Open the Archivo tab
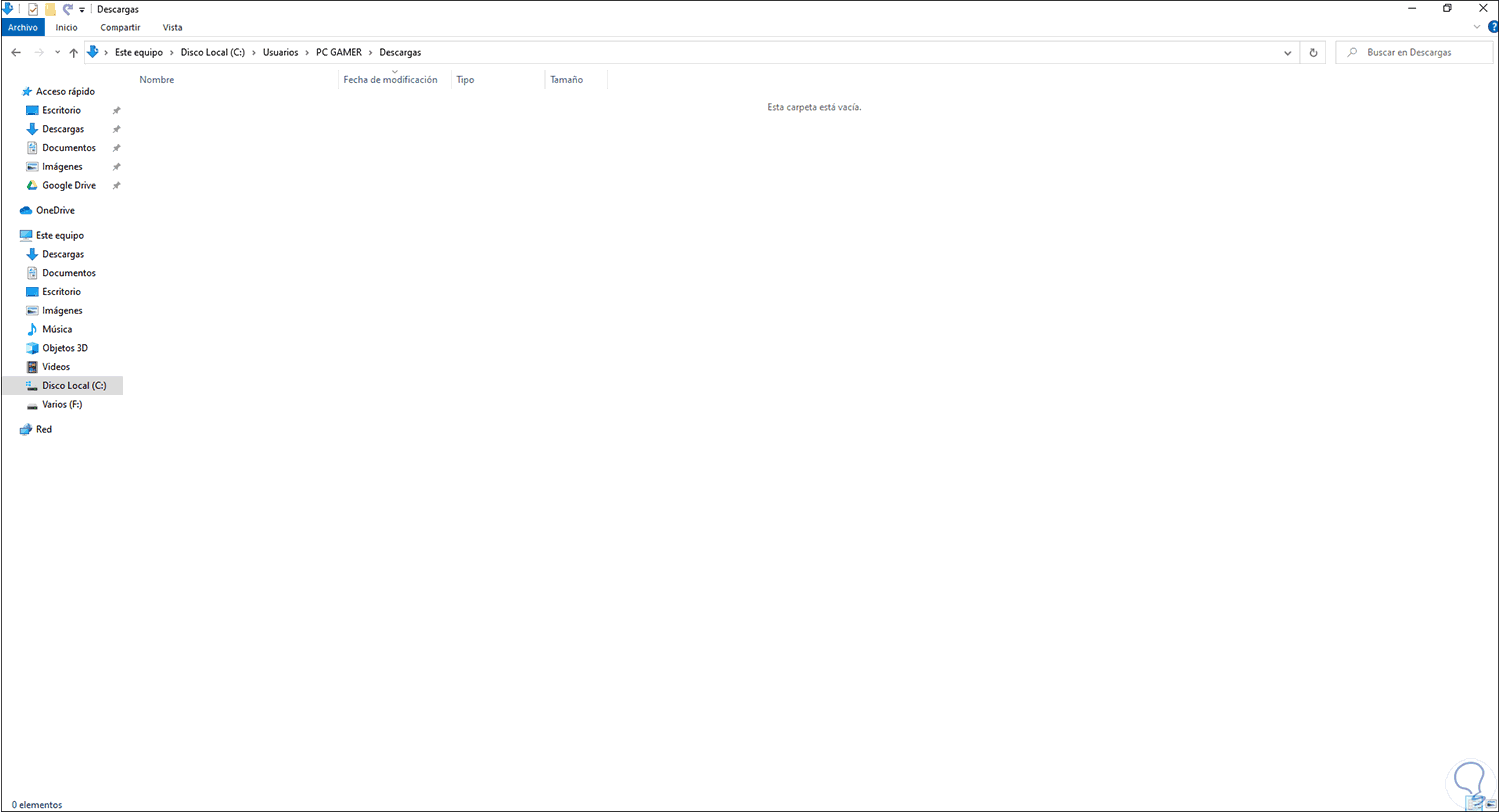 point(22,27)
